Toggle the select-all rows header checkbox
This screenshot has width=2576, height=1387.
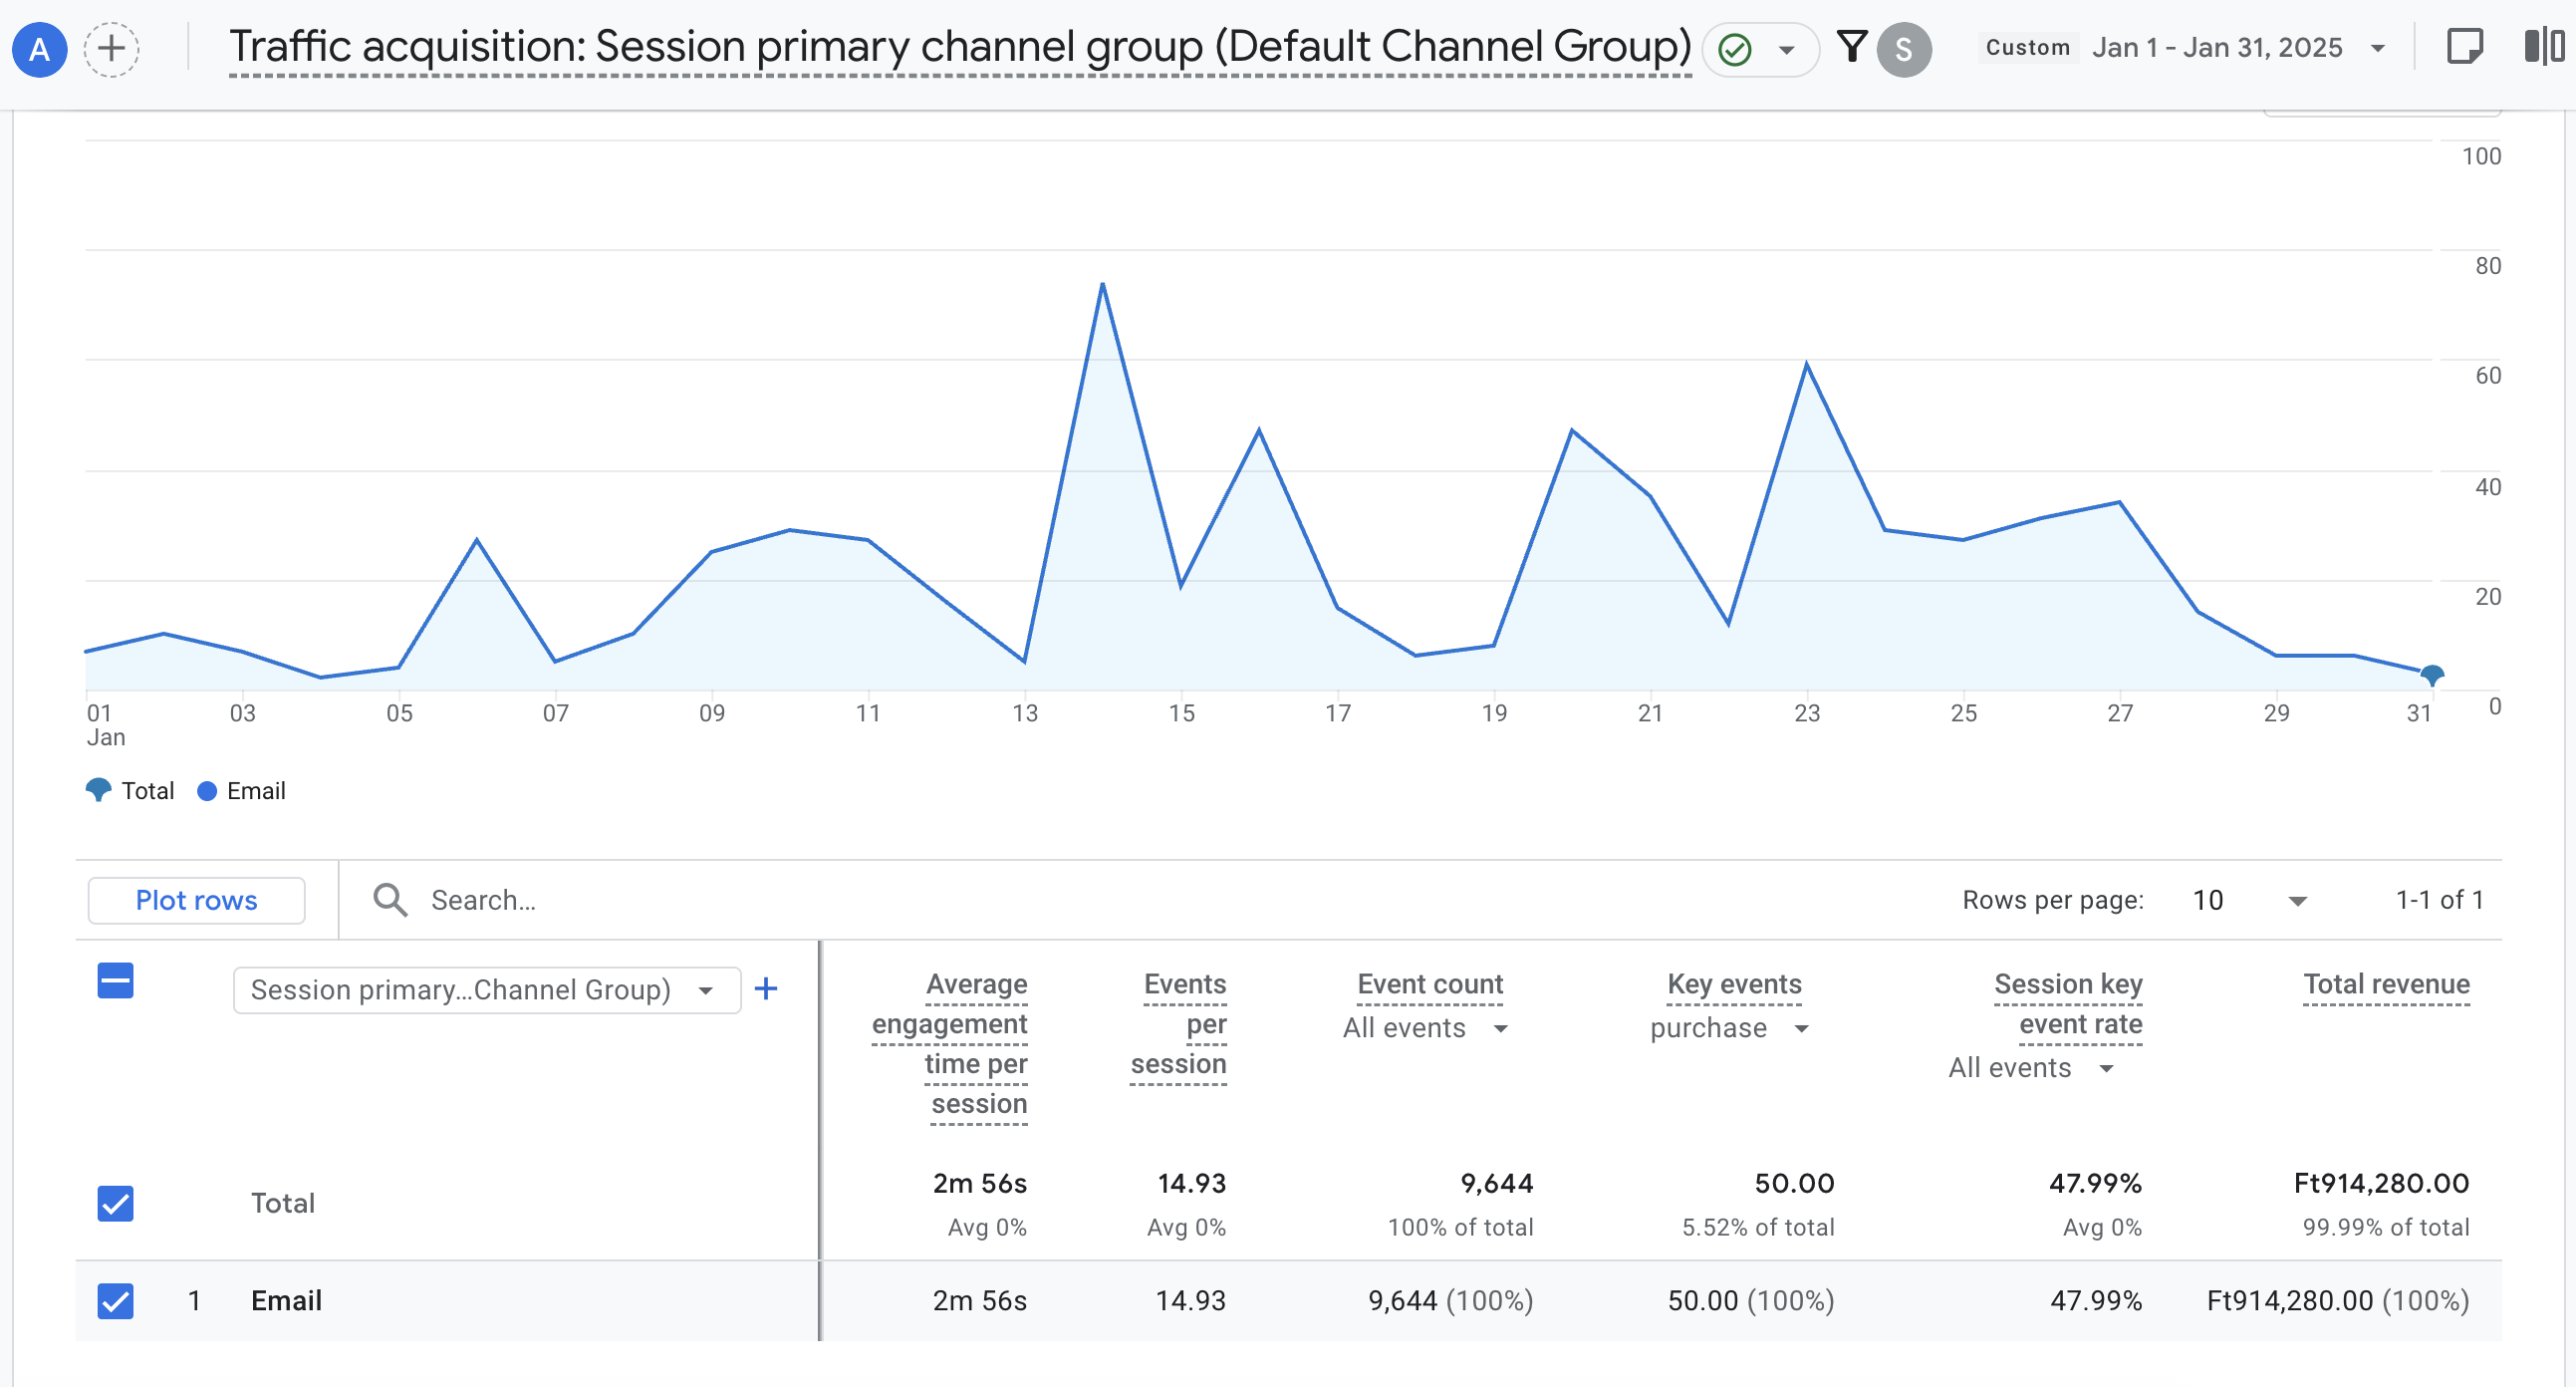116,981
